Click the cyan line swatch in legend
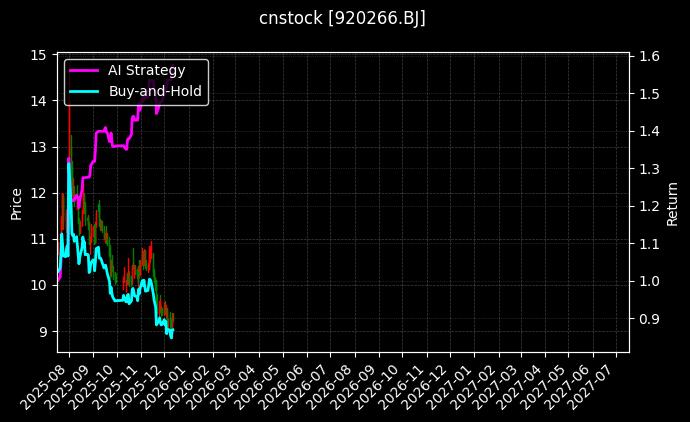This screenshot has height=422, width=690. point(83,91)
